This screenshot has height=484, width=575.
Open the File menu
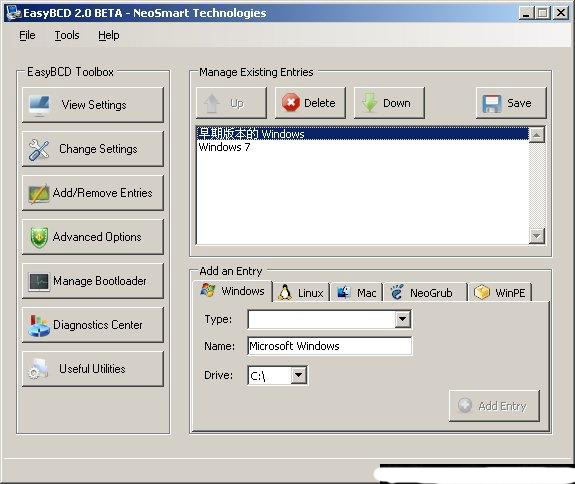pos(28,35)
